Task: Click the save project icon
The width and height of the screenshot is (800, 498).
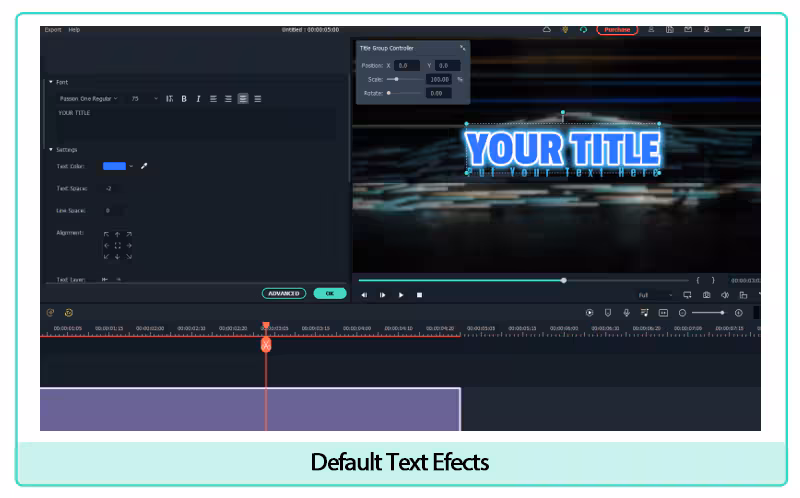Action: [x=669, y=30]
